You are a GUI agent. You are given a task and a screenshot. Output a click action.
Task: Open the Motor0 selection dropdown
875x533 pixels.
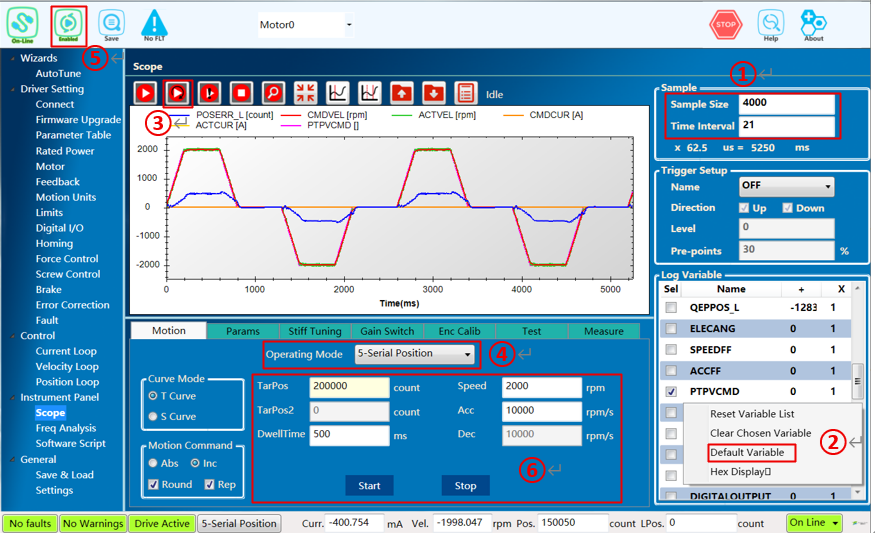coord(305,25)
